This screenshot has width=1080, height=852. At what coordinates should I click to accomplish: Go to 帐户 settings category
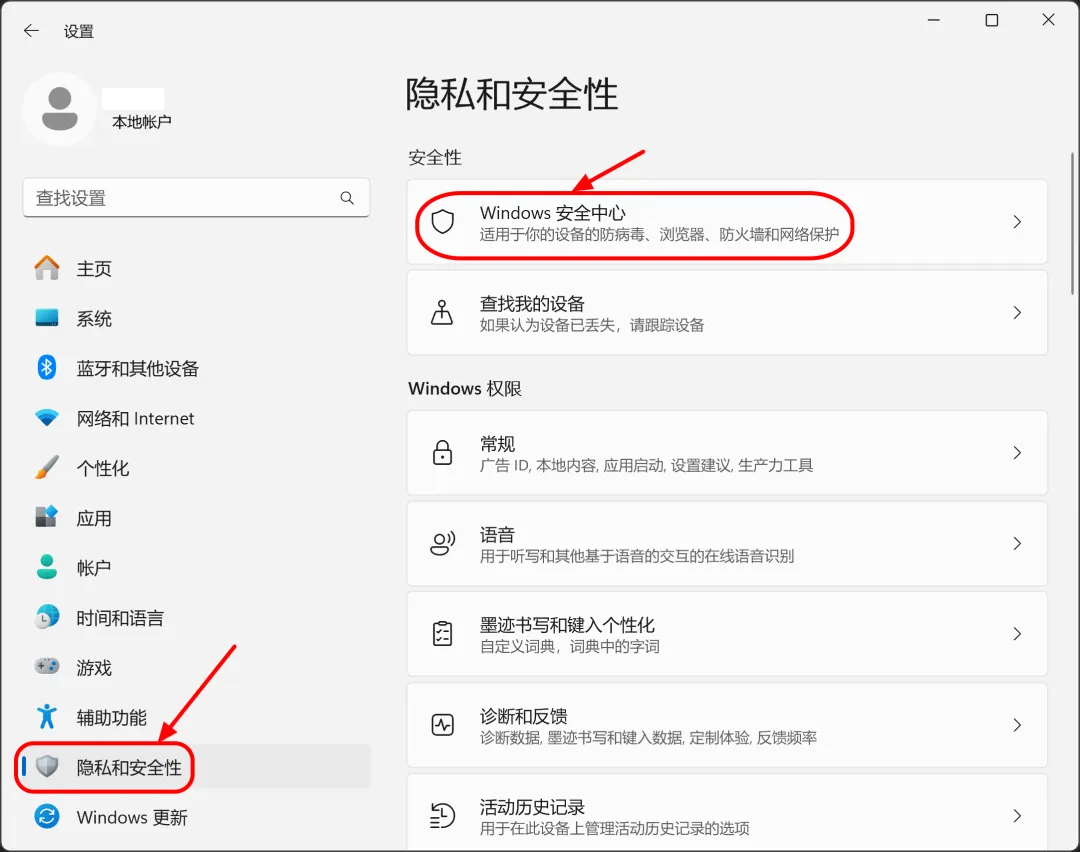[x=196, y=568]
